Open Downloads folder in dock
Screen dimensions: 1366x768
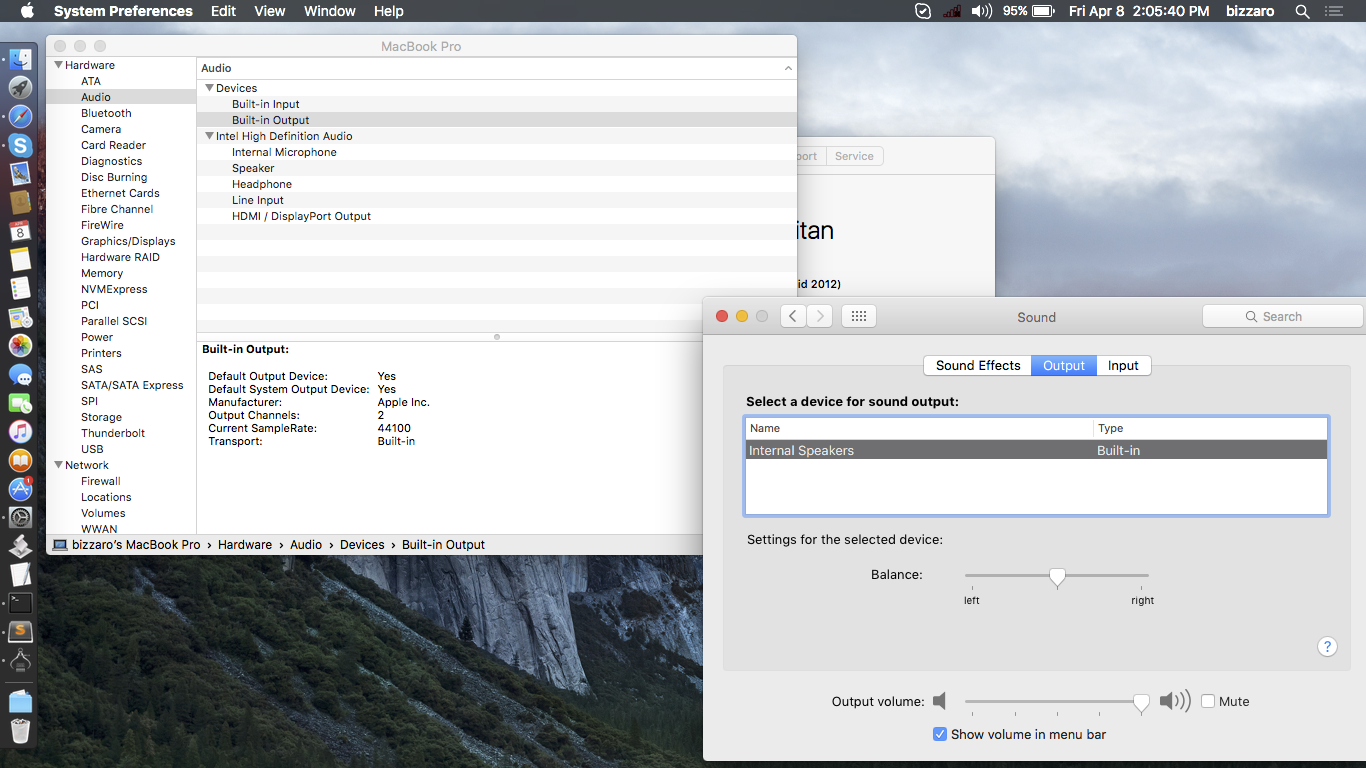pyautogui.click(x=20, y=701)
